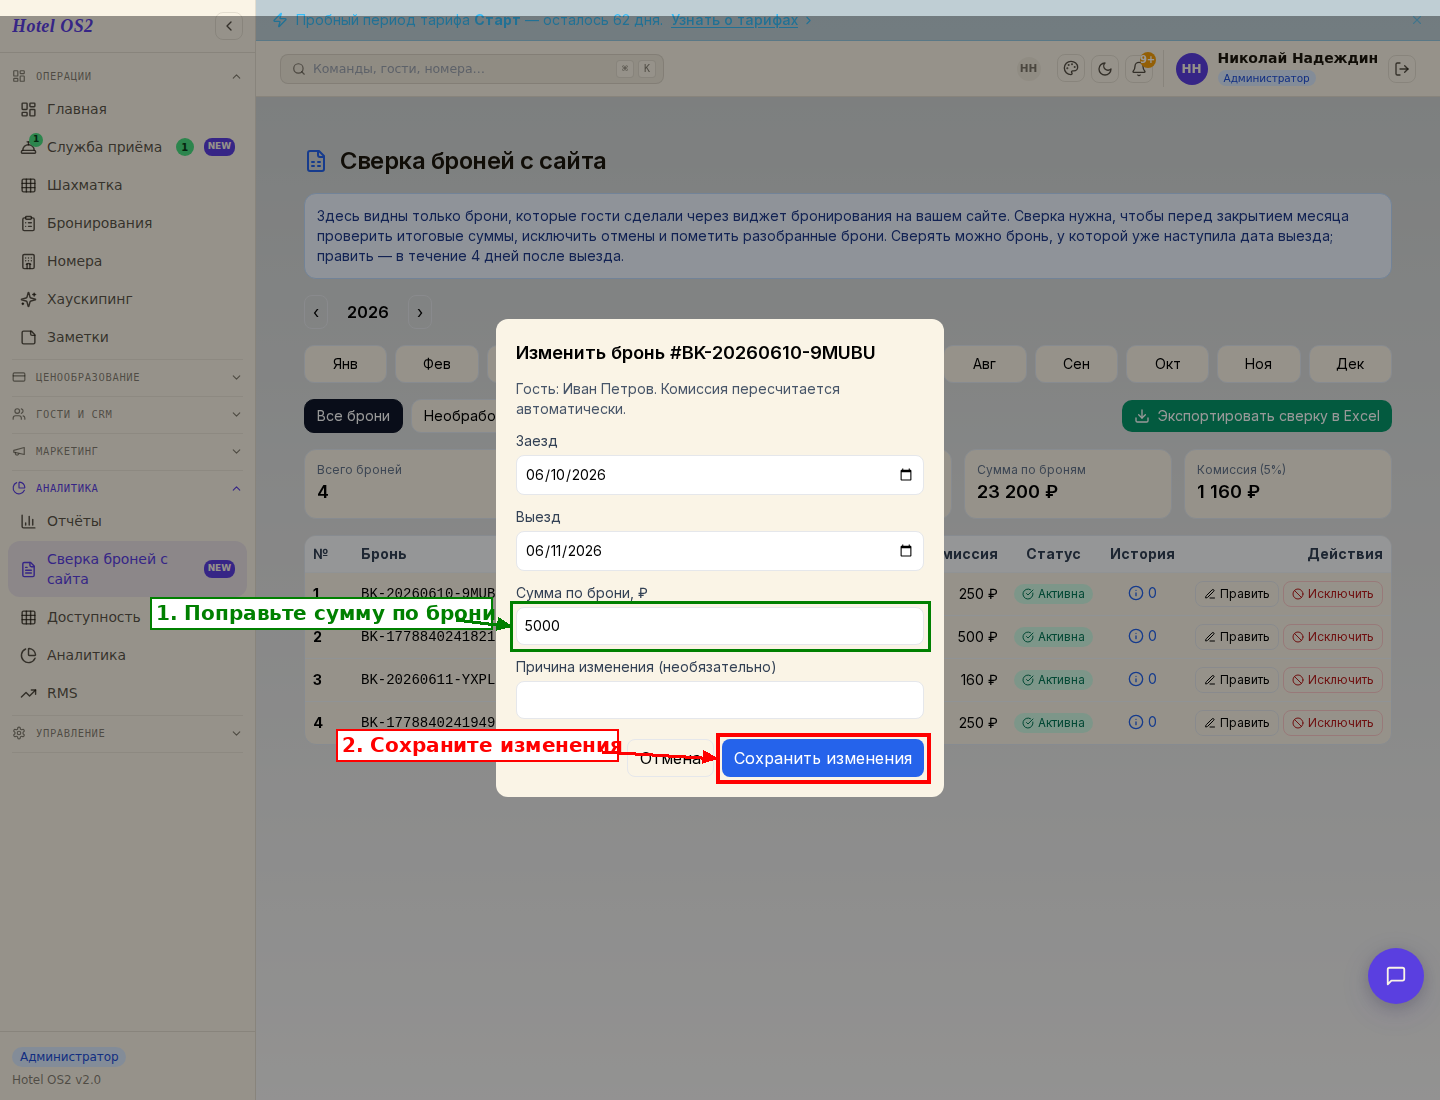The width and height of the screenshot is (1440, 1100).
Task: Open the color theme palette icon
Action: pos(1071,68)
